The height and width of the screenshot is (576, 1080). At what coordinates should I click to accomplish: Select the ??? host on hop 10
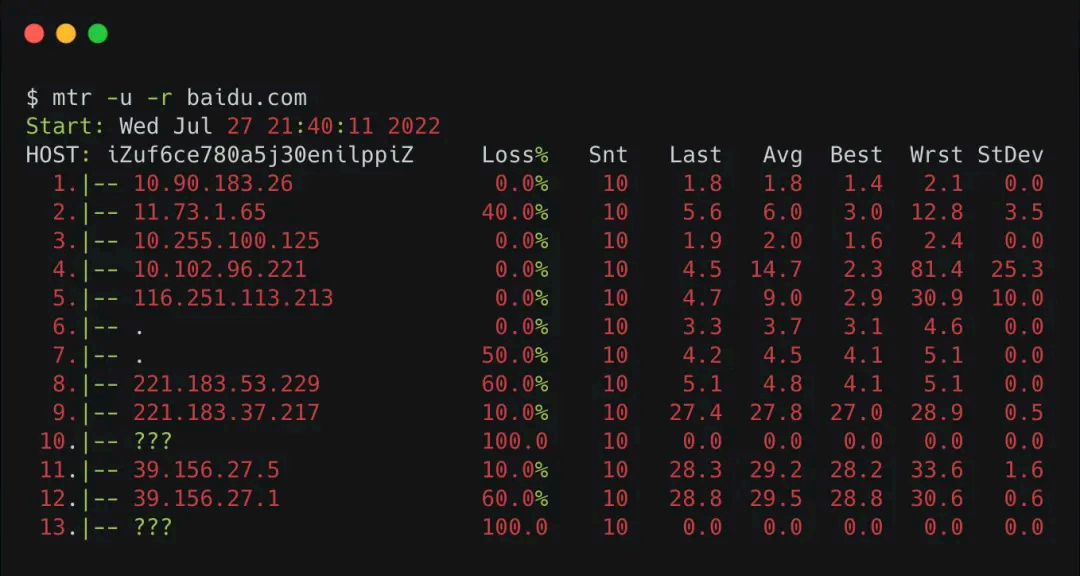coord(152,441)
